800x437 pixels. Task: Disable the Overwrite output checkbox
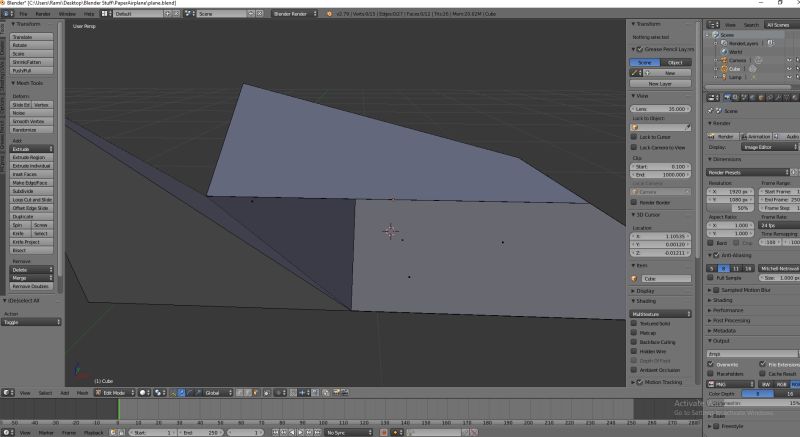711,364
